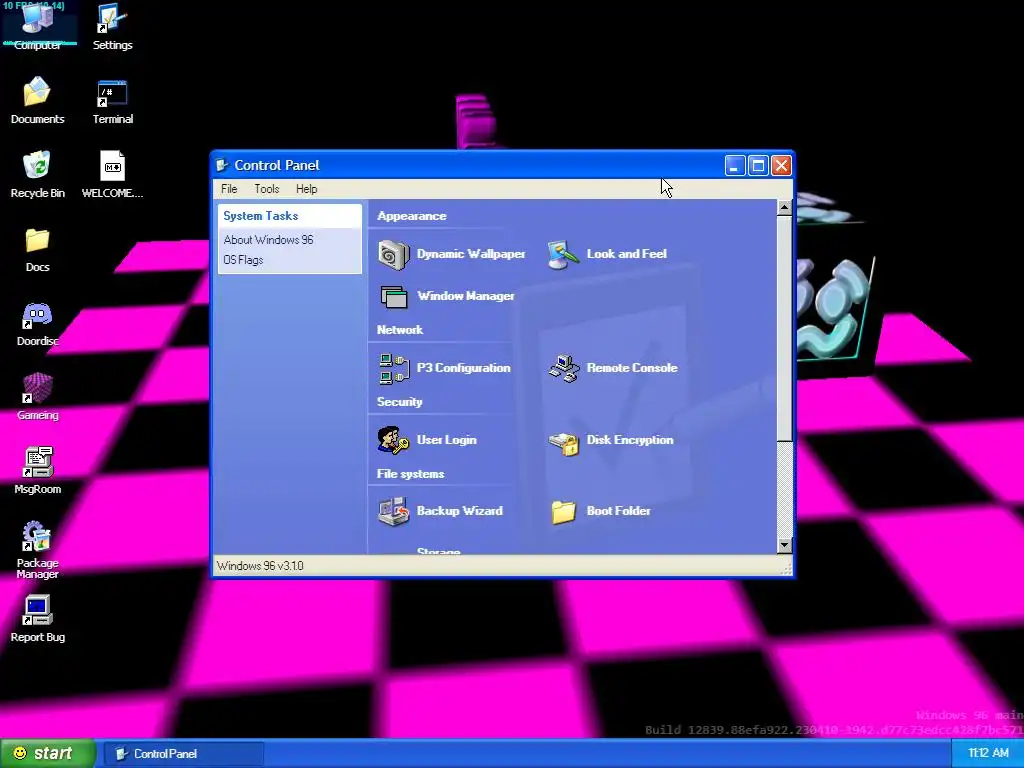Click the System Tasks header

289,216
